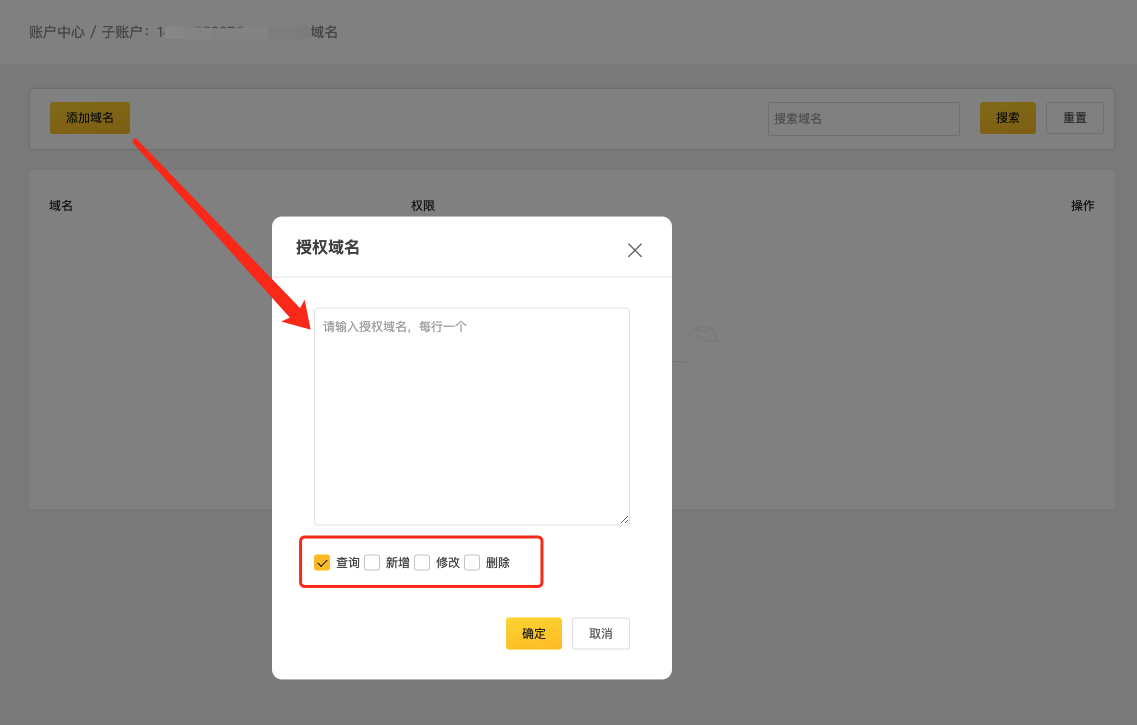Image resolution: width=1137 pixels, height=725 pixels.
Task: Close the 授权域名 dialog with the X icon
Action: coord(635,250)
